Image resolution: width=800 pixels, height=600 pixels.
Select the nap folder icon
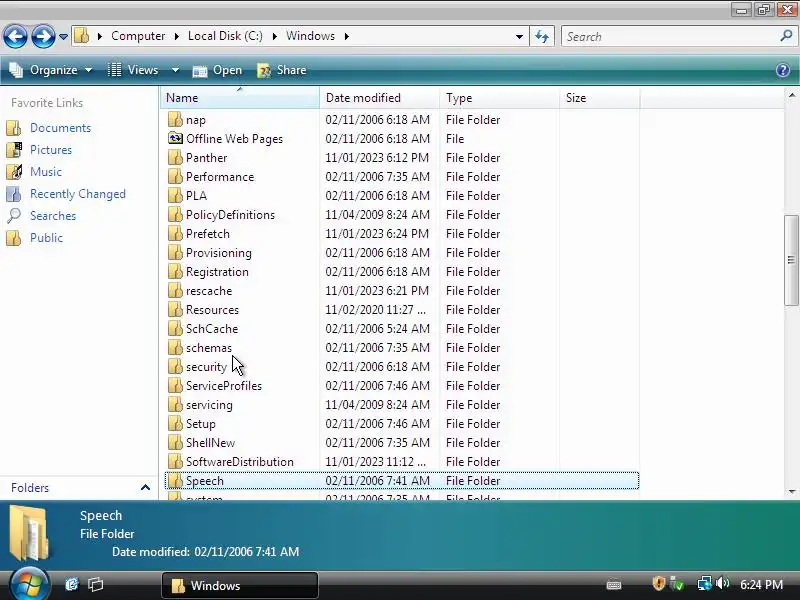[x=175, y=119]
